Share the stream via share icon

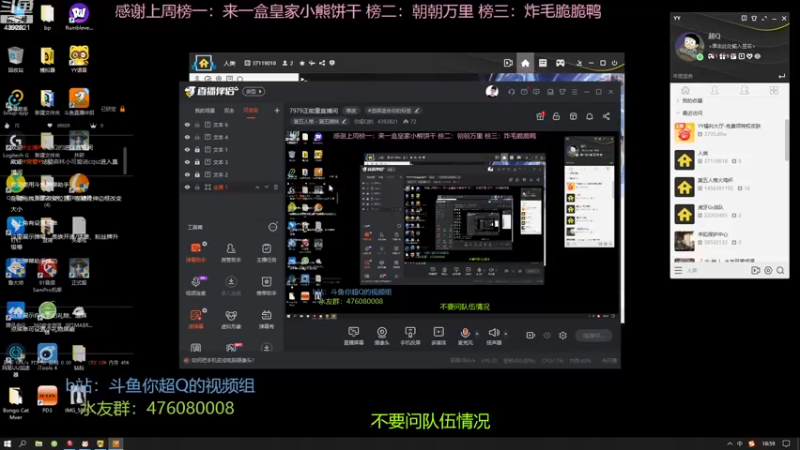coord(606,116)
